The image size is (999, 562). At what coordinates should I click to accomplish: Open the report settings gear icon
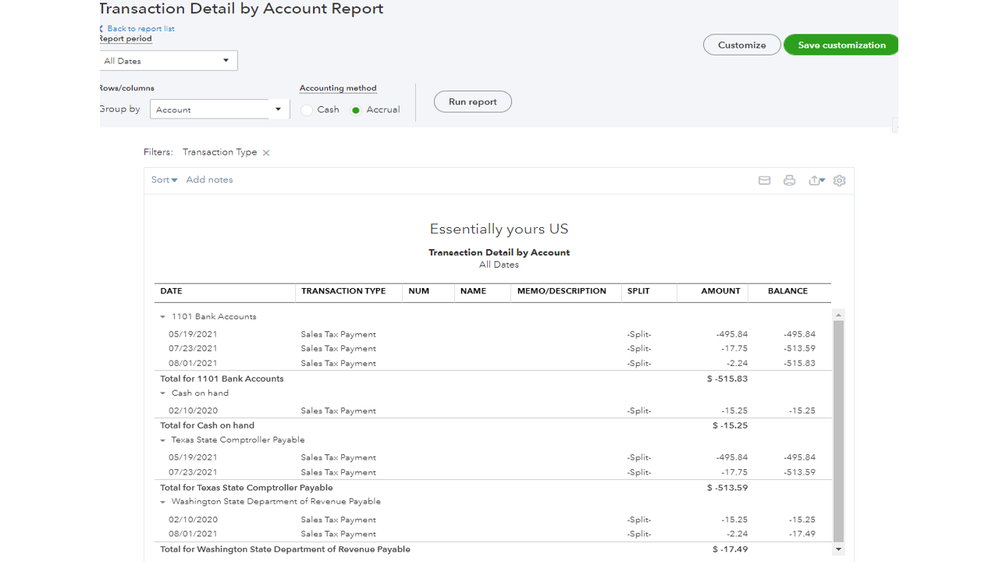click(839, 181)
